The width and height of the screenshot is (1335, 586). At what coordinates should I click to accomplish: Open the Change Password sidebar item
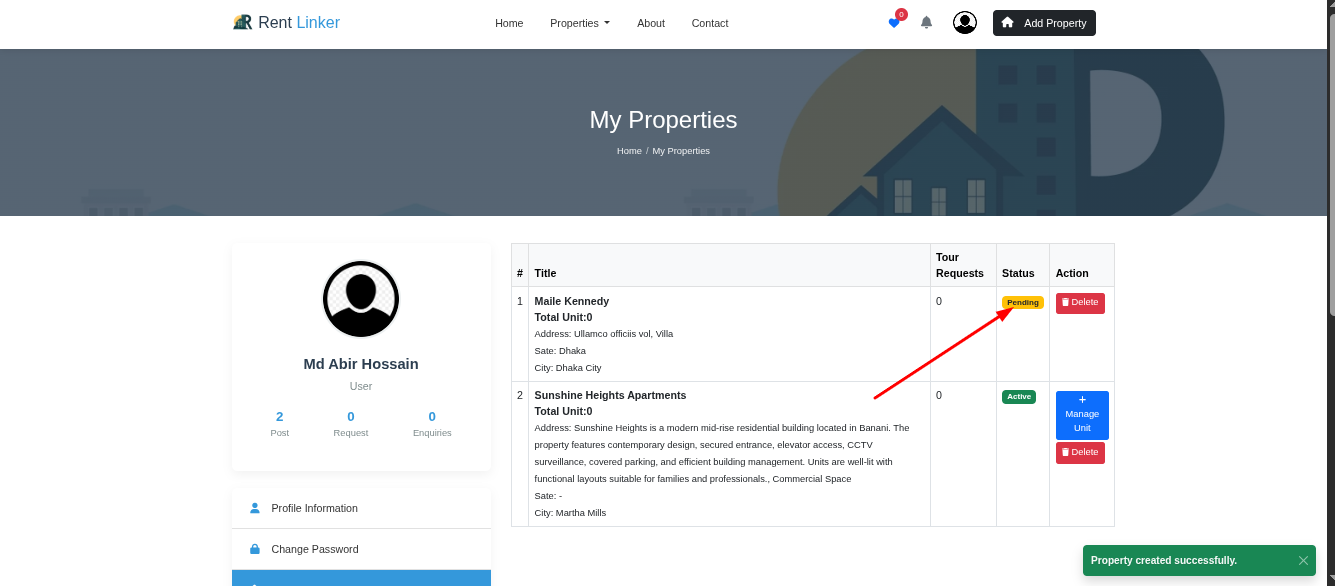click(x=314, y=549)
